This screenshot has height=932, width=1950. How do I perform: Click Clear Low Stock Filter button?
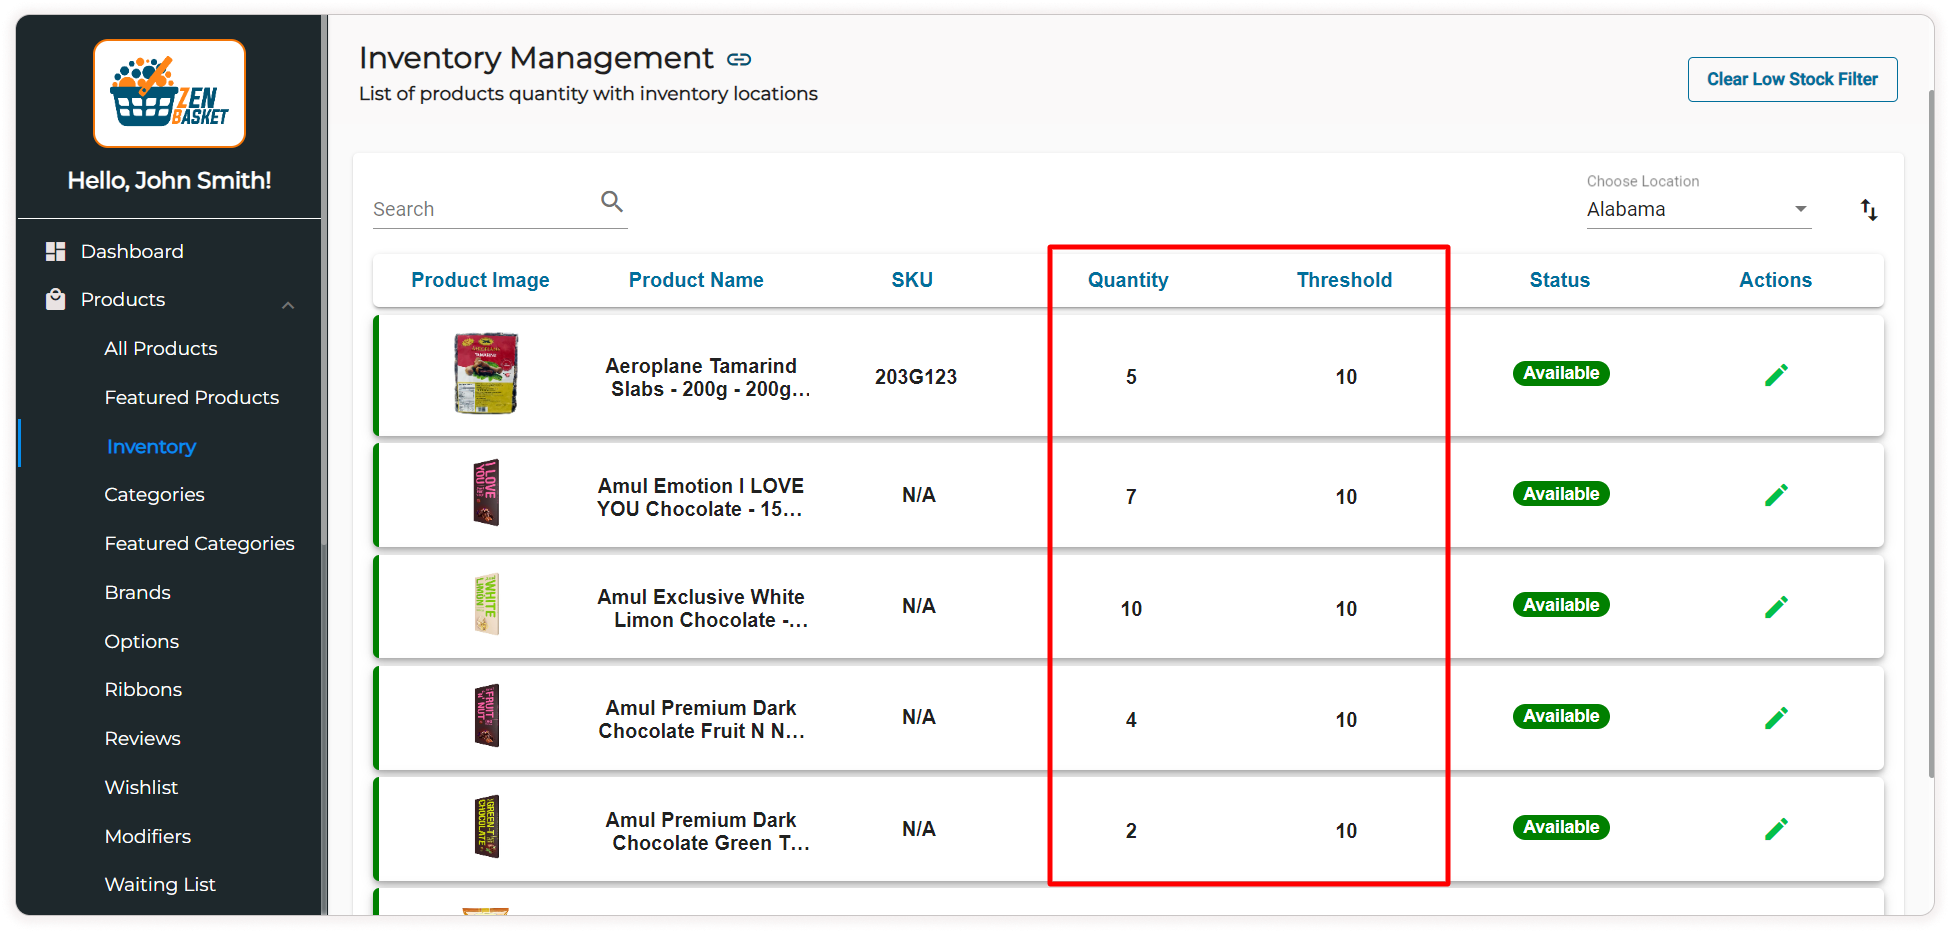tap(1792, 79)
